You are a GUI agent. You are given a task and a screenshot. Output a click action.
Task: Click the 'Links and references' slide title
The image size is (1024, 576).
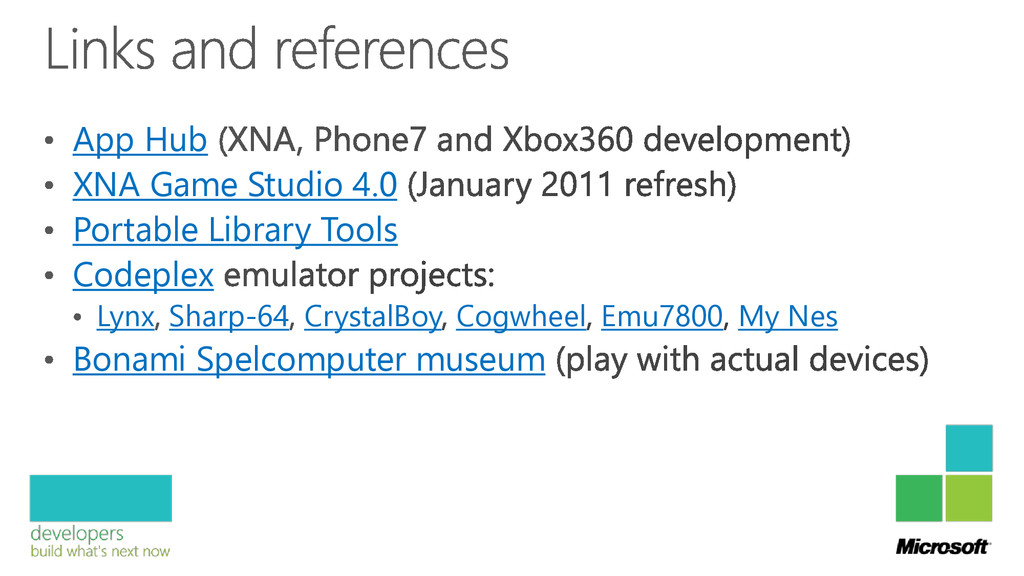tap(277, 50)
